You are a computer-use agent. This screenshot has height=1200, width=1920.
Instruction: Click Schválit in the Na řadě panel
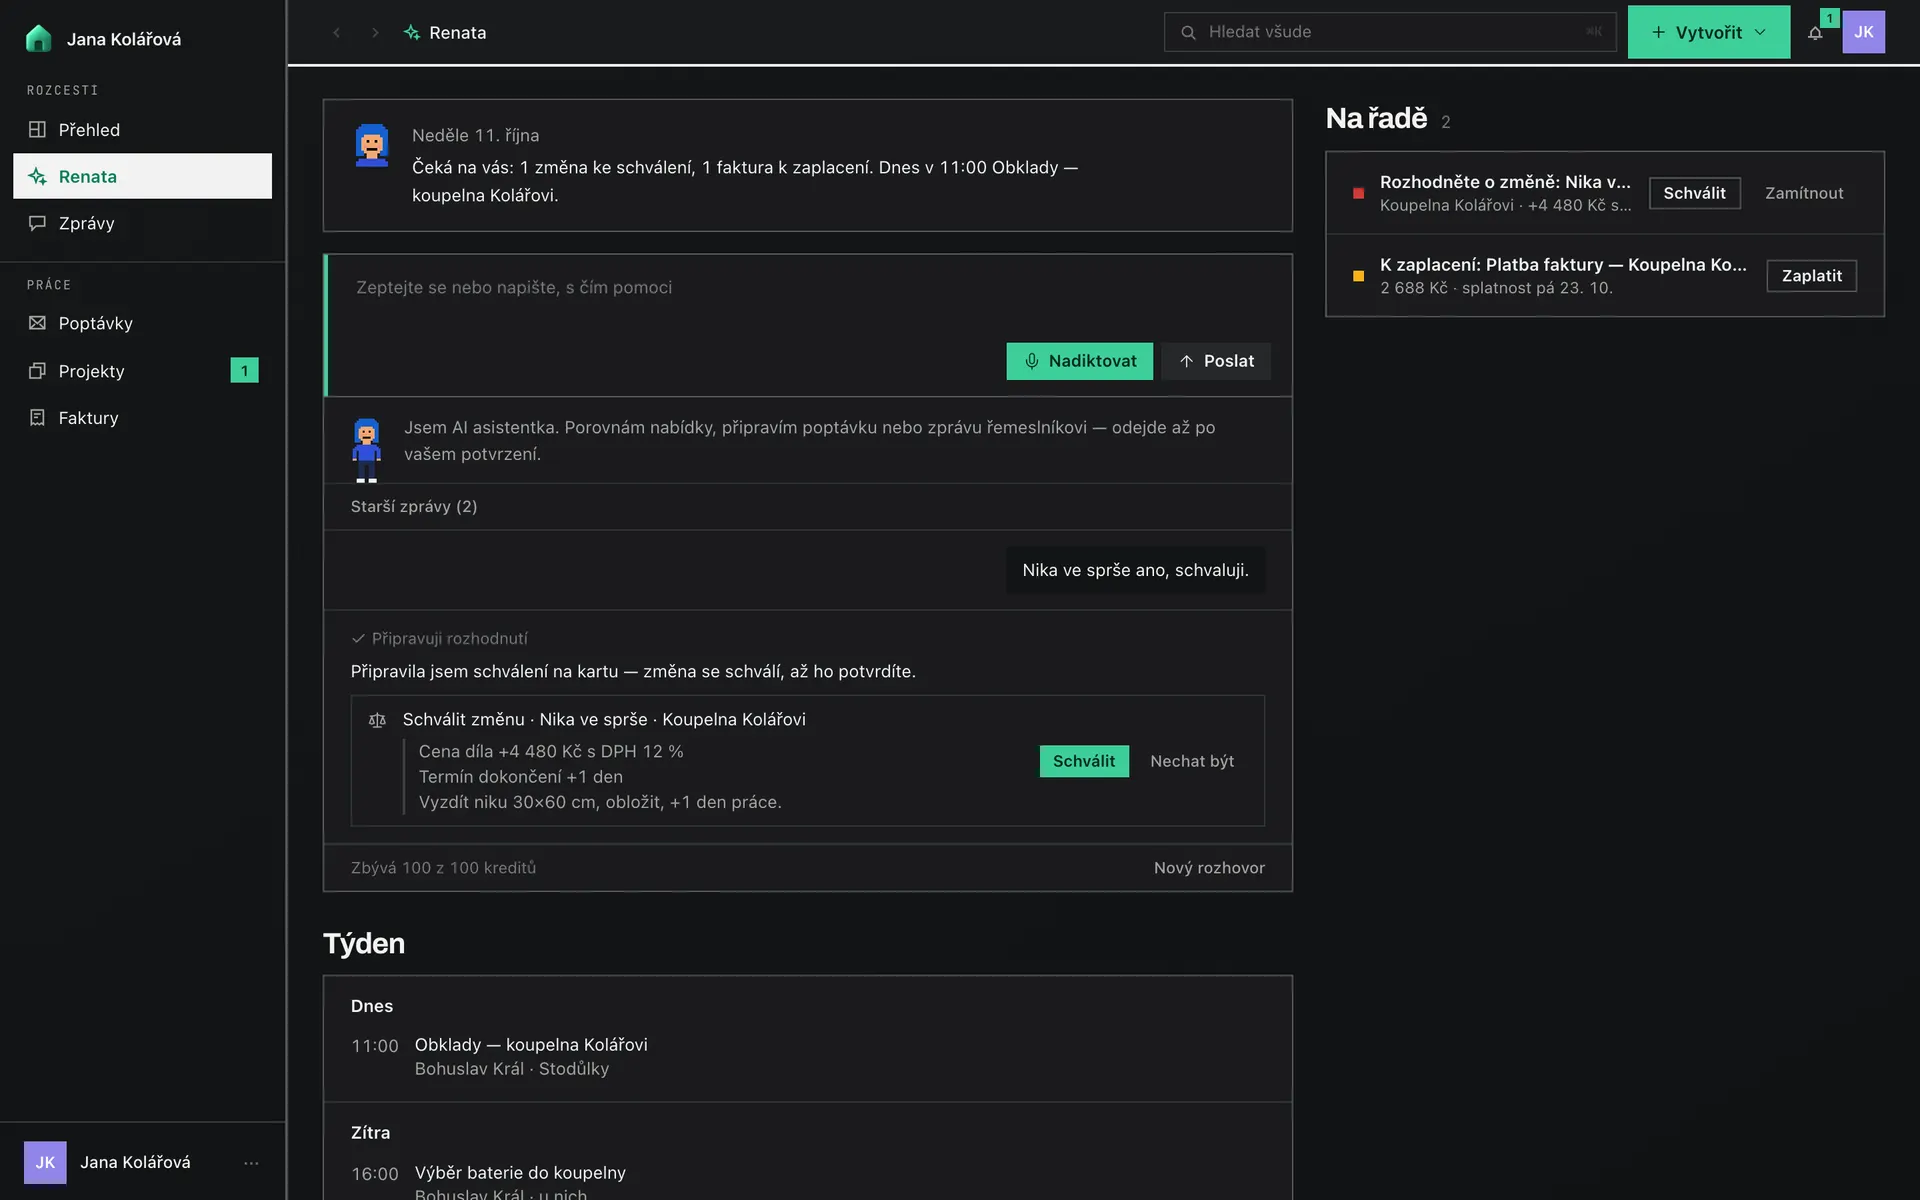(x=1694, y=193)
